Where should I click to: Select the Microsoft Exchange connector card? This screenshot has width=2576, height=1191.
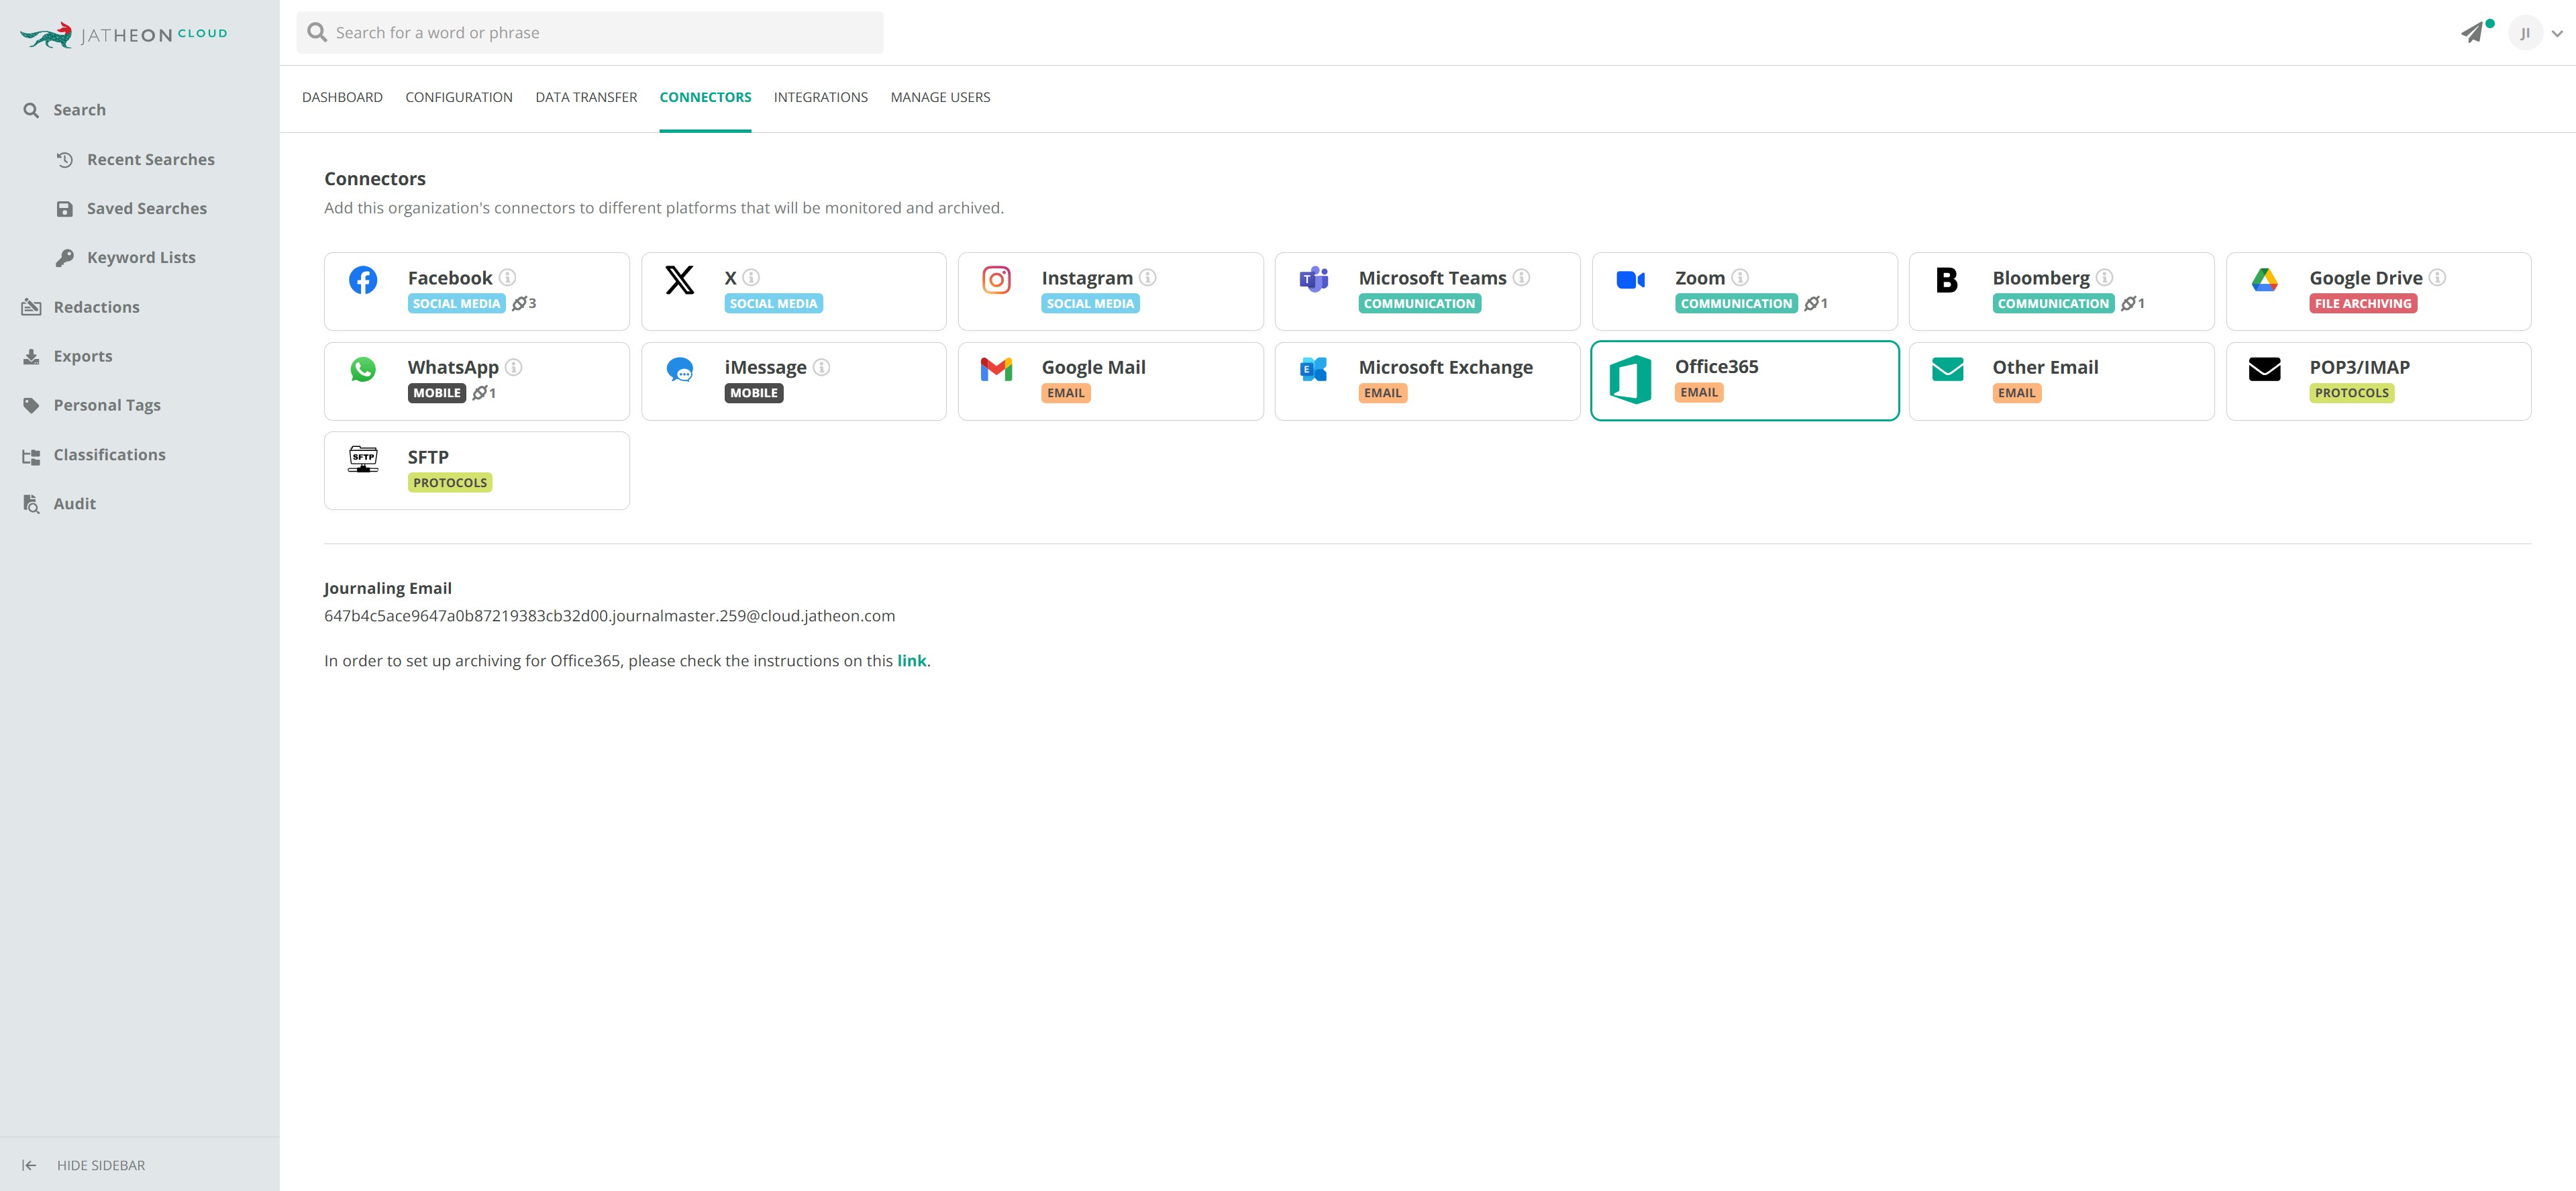point(1428,381)
